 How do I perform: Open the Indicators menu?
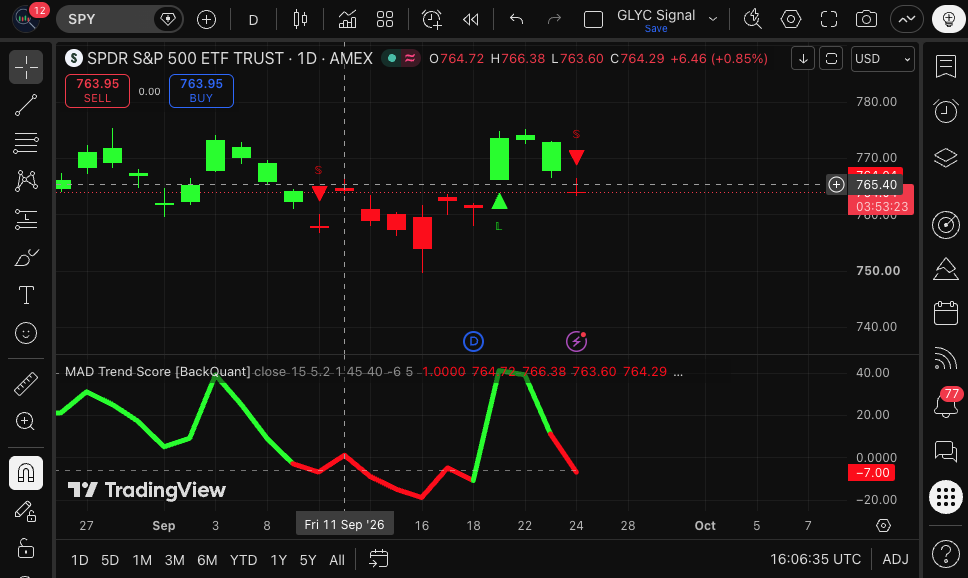(x=347, y=20)
